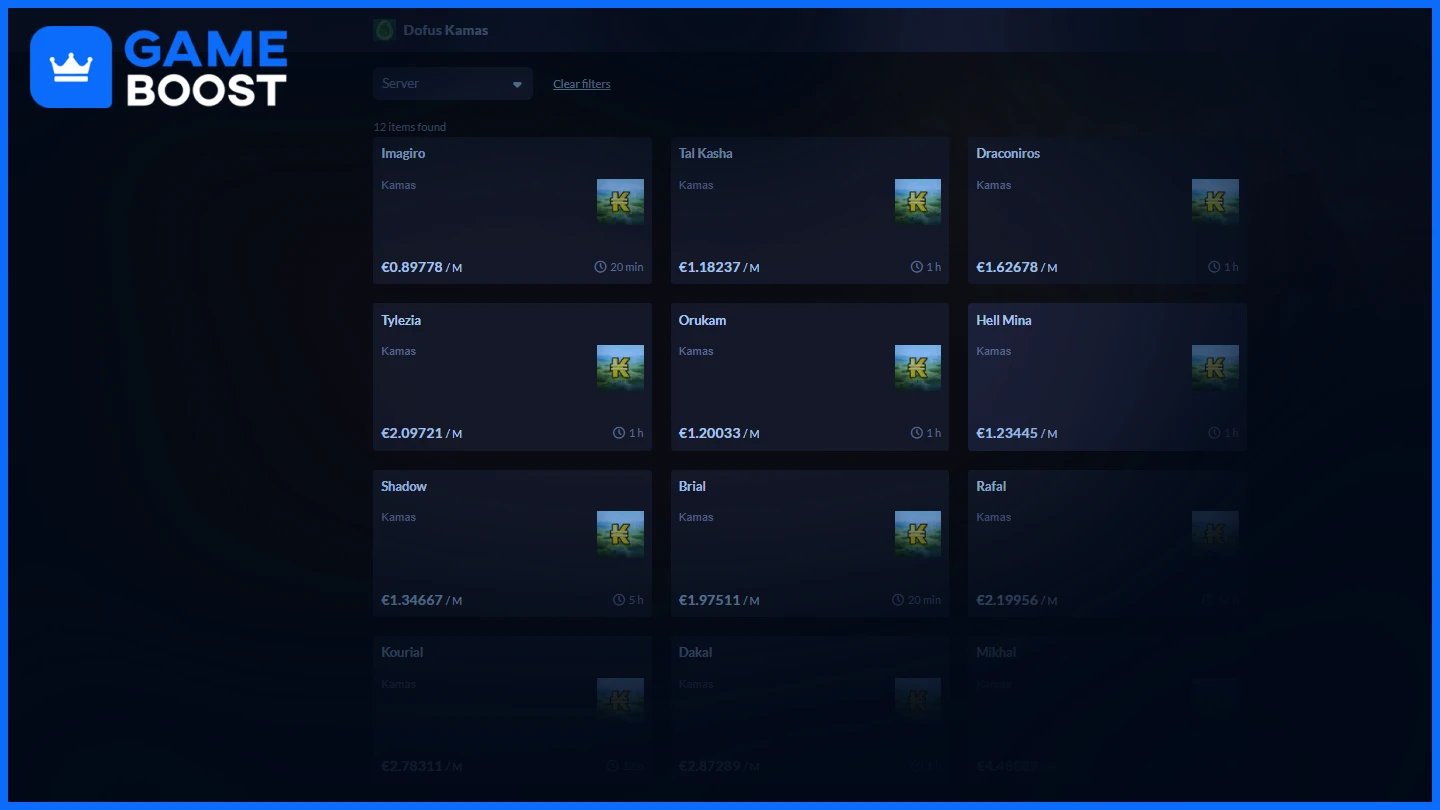Click the Kamas icon in Tal Kasha card
The image size is (1440, 810).
coord(918,202)
